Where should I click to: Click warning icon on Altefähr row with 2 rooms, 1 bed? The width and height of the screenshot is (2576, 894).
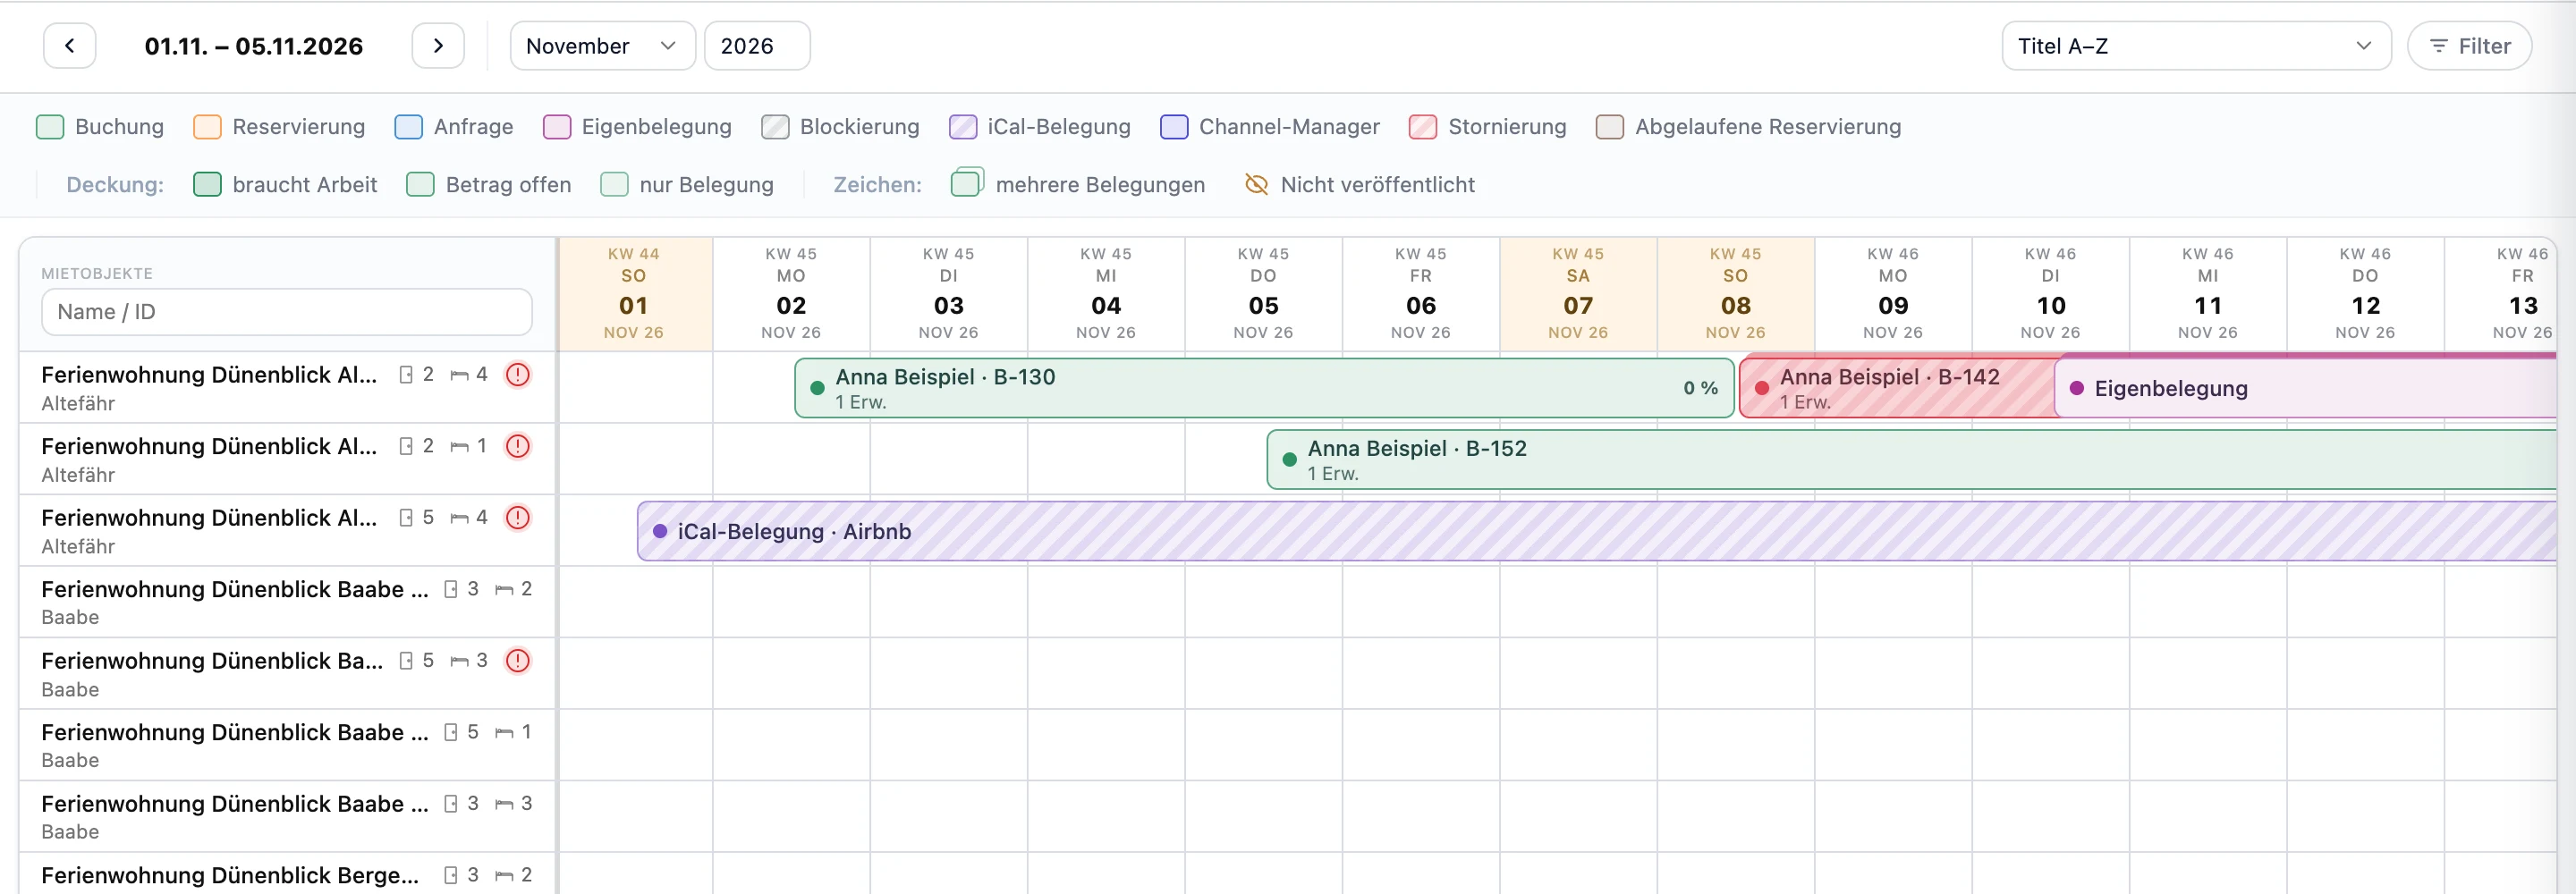pyautogui.click(x=517, y=446)
